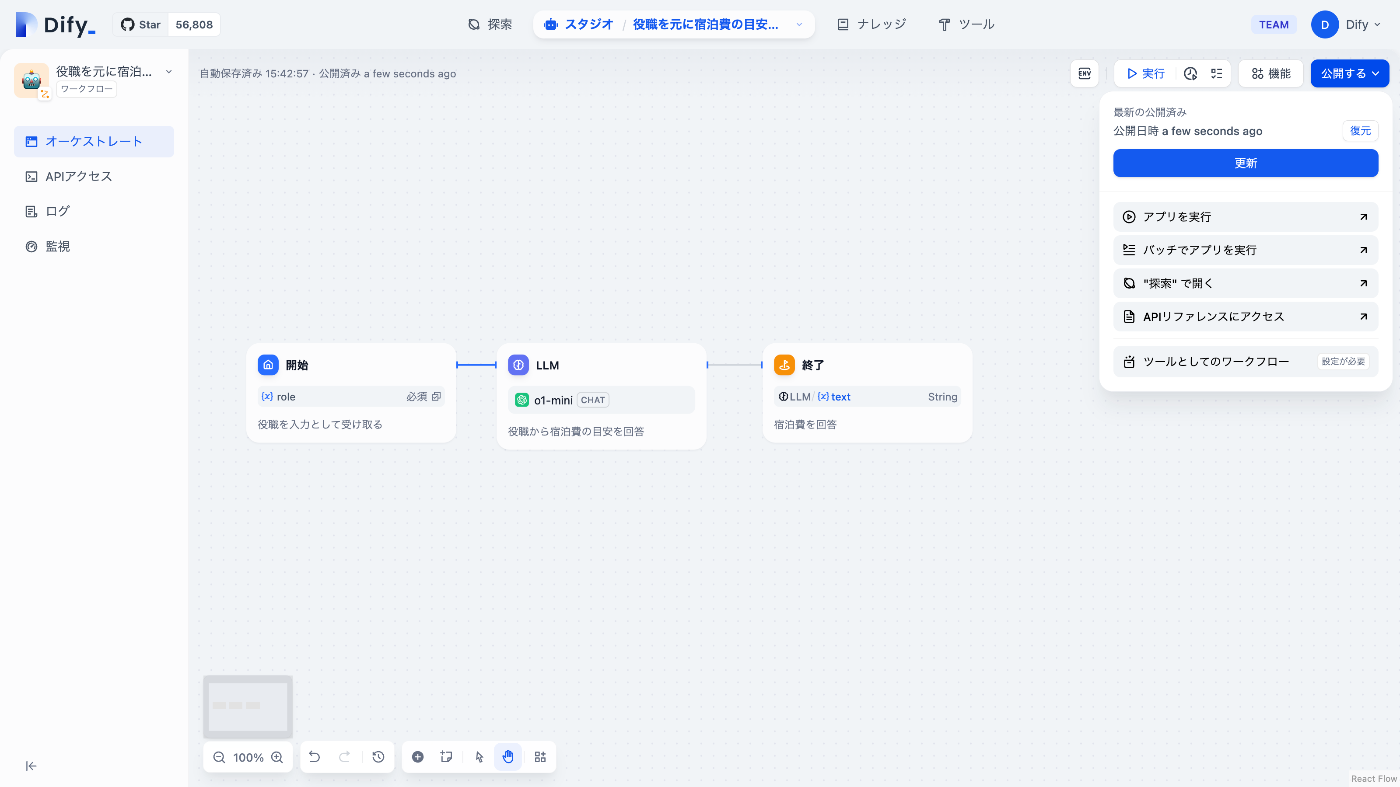The height and width of the screenshot is (787, 1400).
Task: Select バッチでアプリを実行 option
Action: (x=1246, y=250)
